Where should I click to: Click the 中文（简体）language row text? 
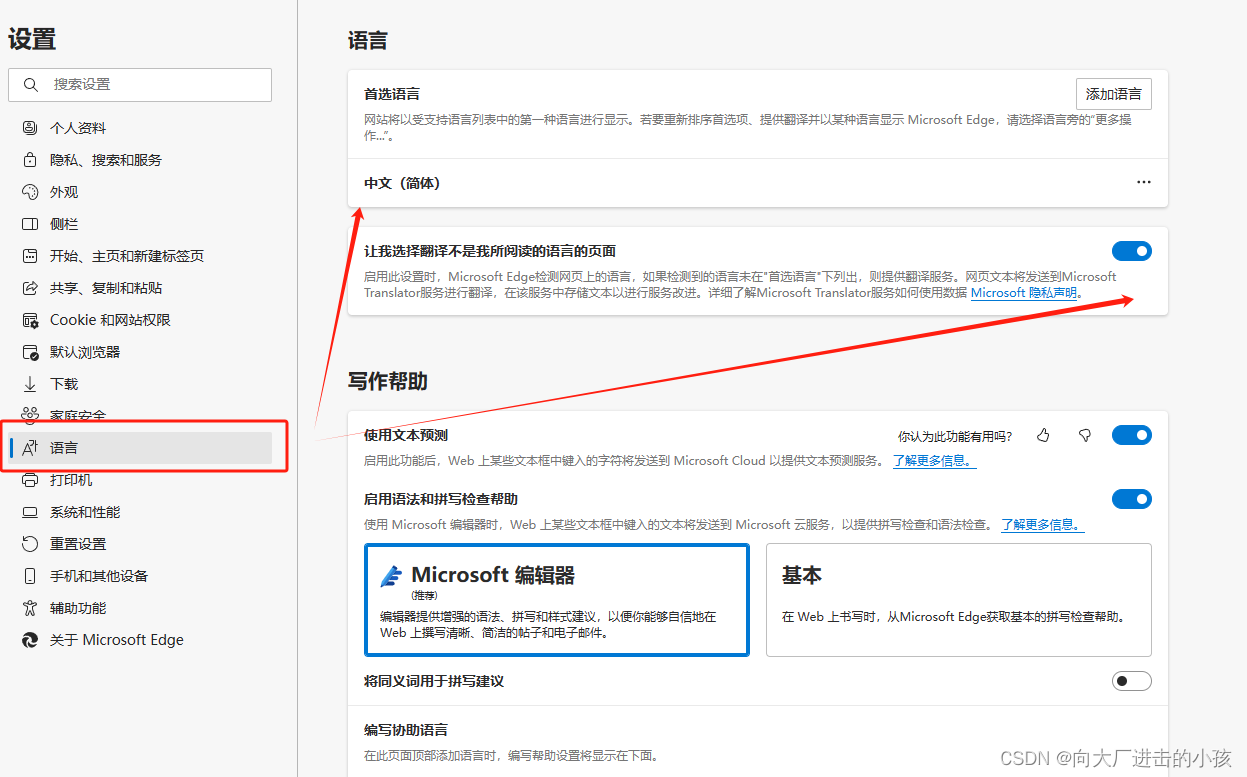(402, 183)
